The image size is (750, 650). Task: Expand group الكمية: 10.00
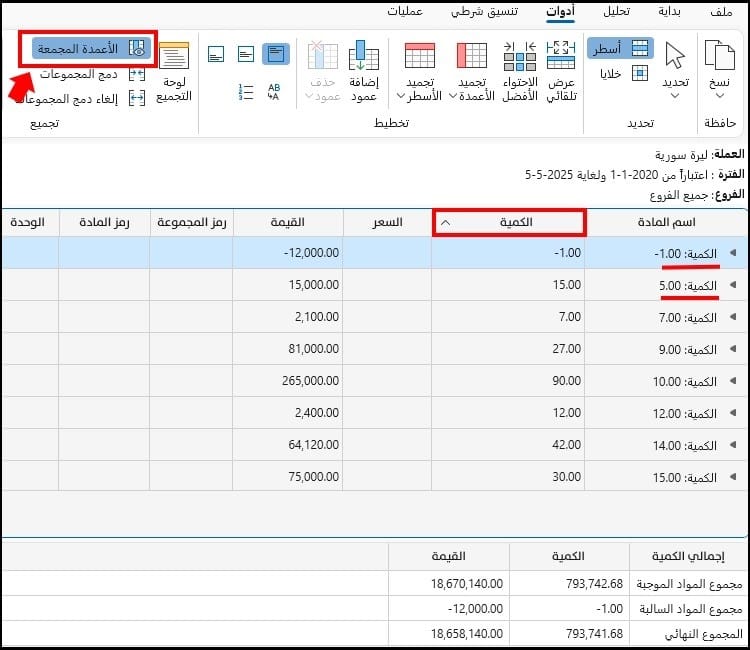tap(733, 381)
